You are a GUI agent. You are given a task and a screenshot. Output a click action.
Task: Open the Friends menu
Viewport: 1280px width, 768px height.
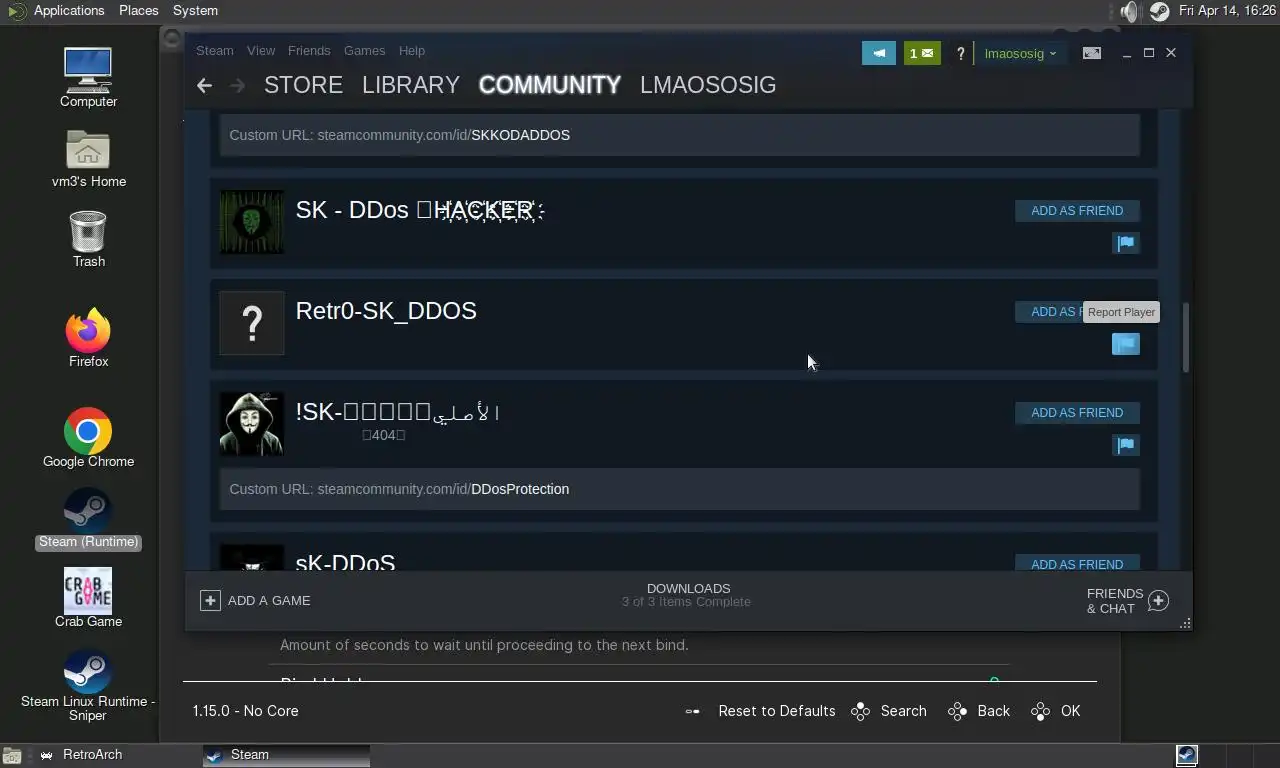[309, 50]
